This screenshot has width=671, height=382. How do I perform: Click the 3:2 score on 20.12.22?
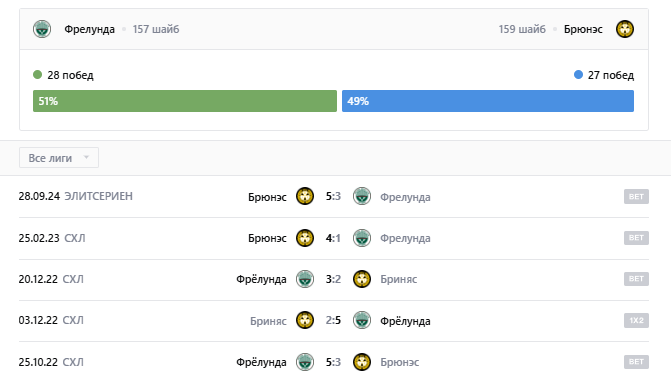(333, 279)
